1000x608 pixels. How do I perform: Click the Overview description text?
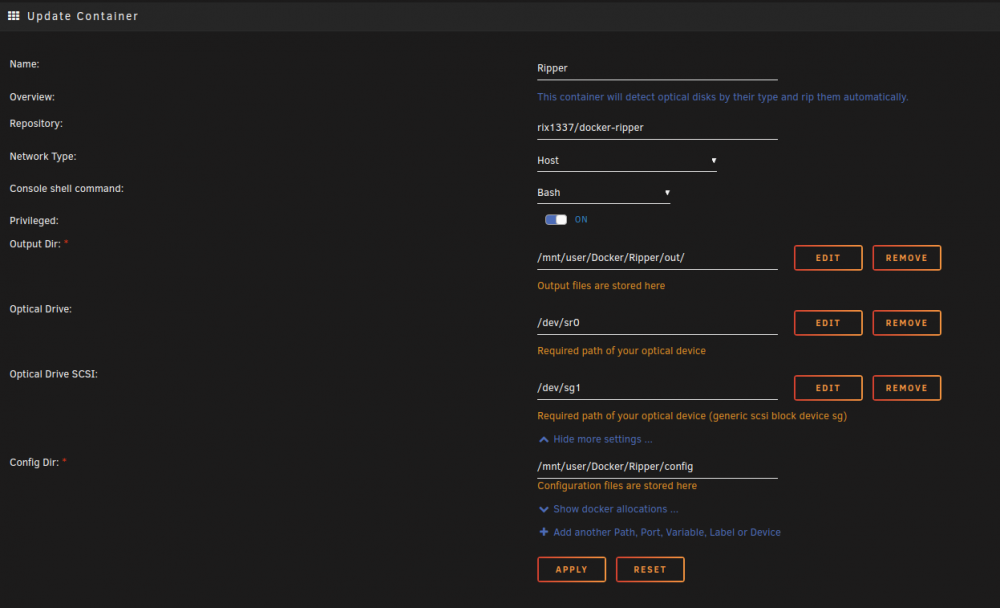pos(723,97)
